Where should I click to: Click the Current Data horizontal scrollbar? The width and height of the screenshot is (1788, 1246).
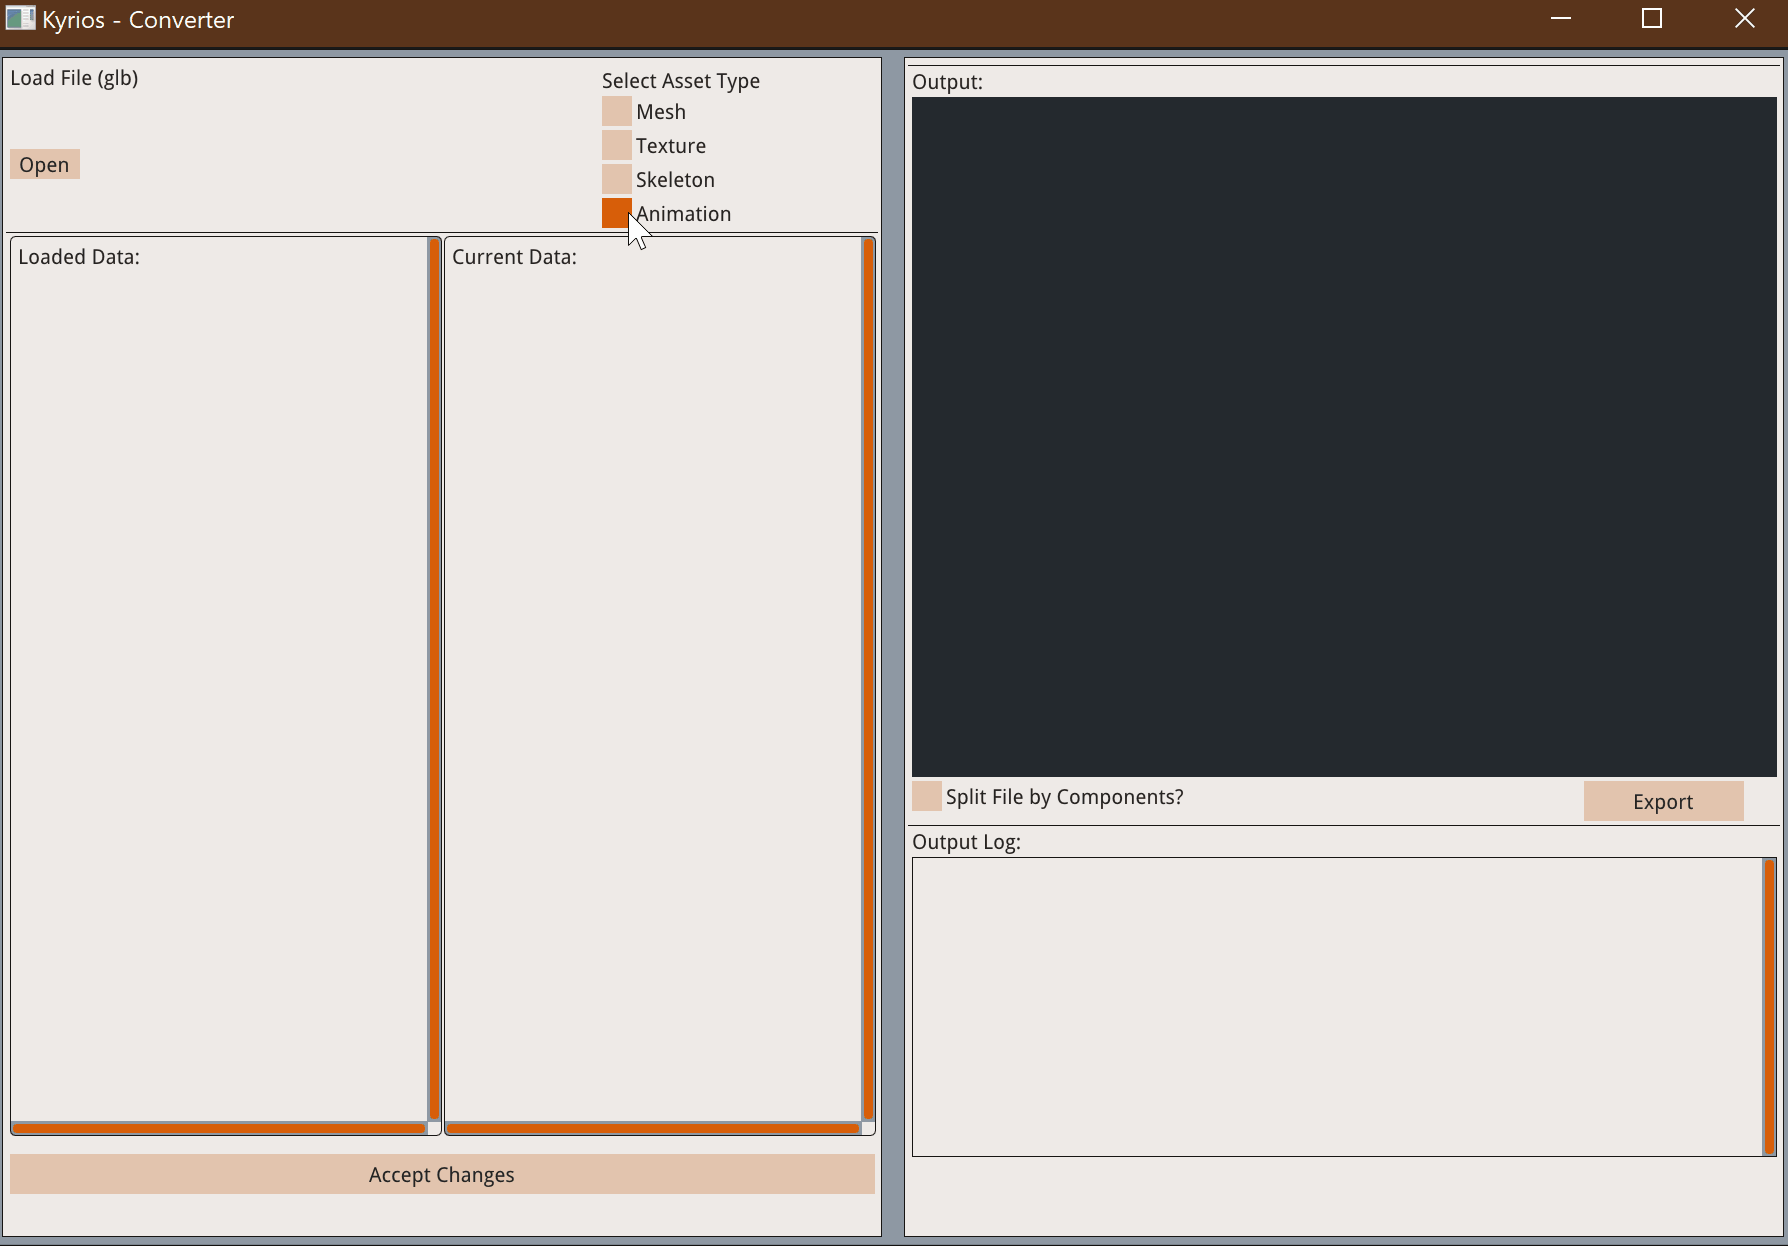tap(653, 1128)
